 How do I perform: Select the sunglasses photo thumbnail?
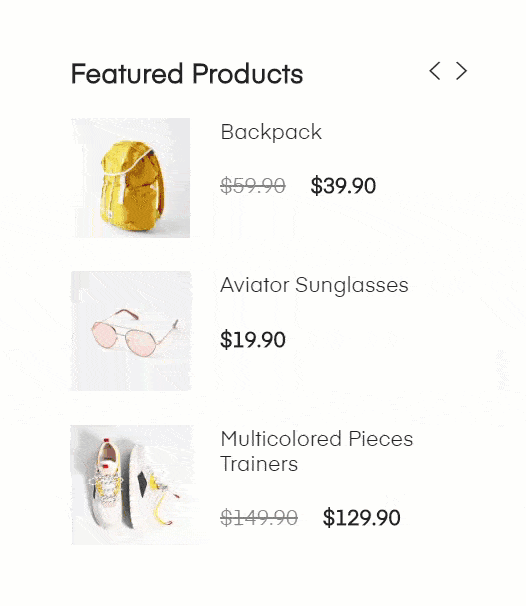(x=131, y=331)
